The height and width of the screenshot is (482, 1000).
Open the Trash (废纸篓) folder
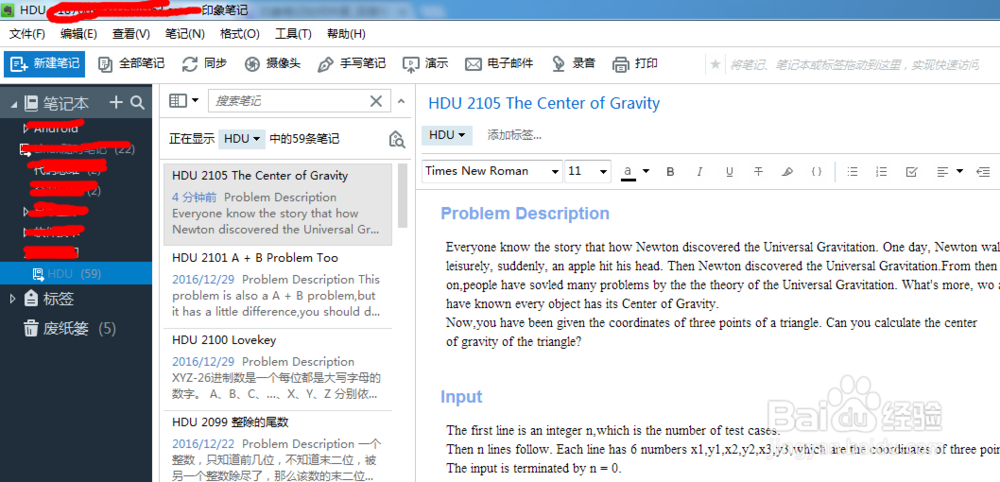70,329
